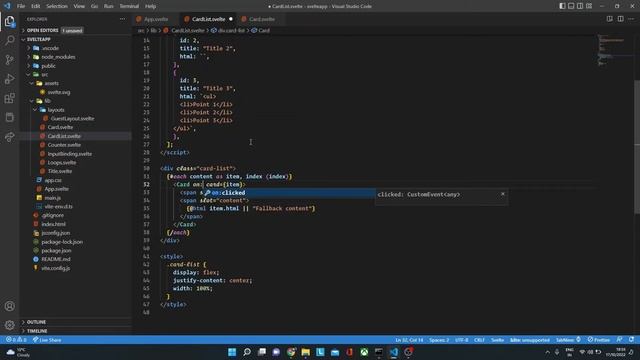Click Live Share in status bar
The height and width of the screenshot is (360, 640).
(47, 340)
